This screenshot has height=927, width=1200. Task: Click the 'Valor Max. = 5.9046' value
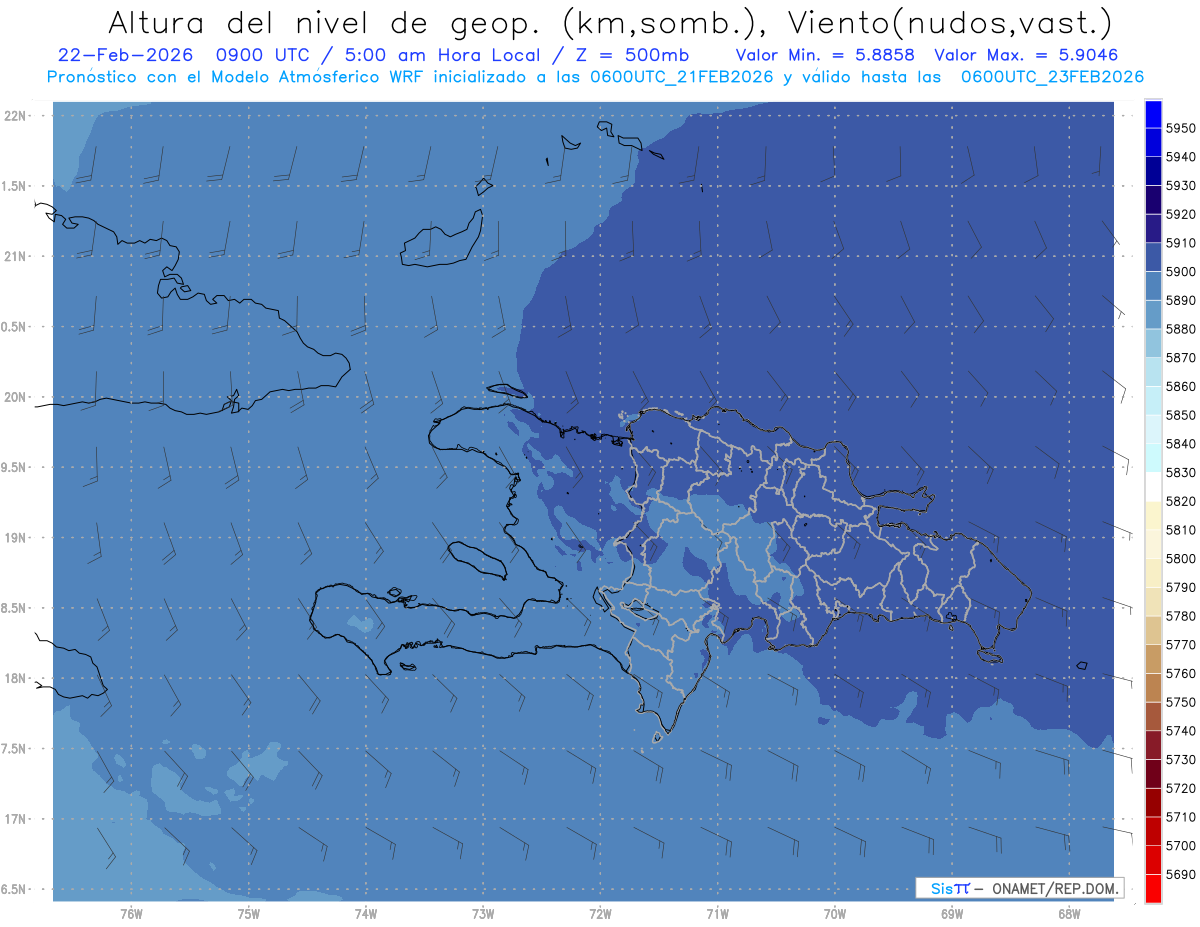[1026, 55]
